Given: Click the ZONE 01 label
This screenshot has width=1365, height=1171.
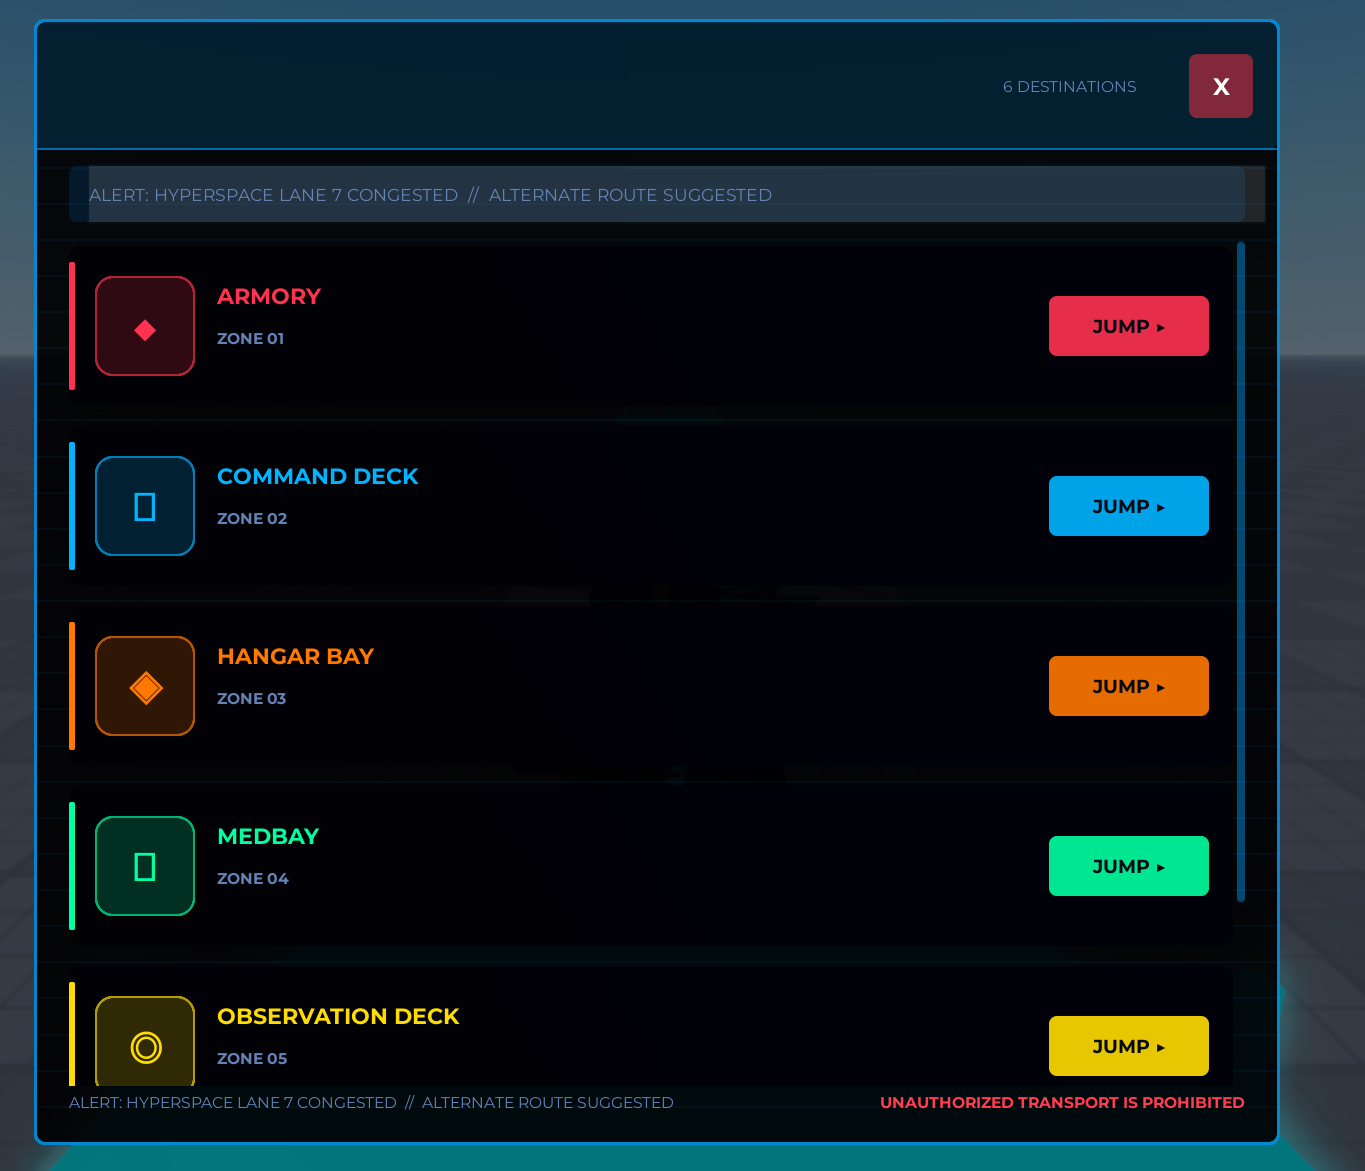Looking at the screenshot, I should [x=251, y=339].
